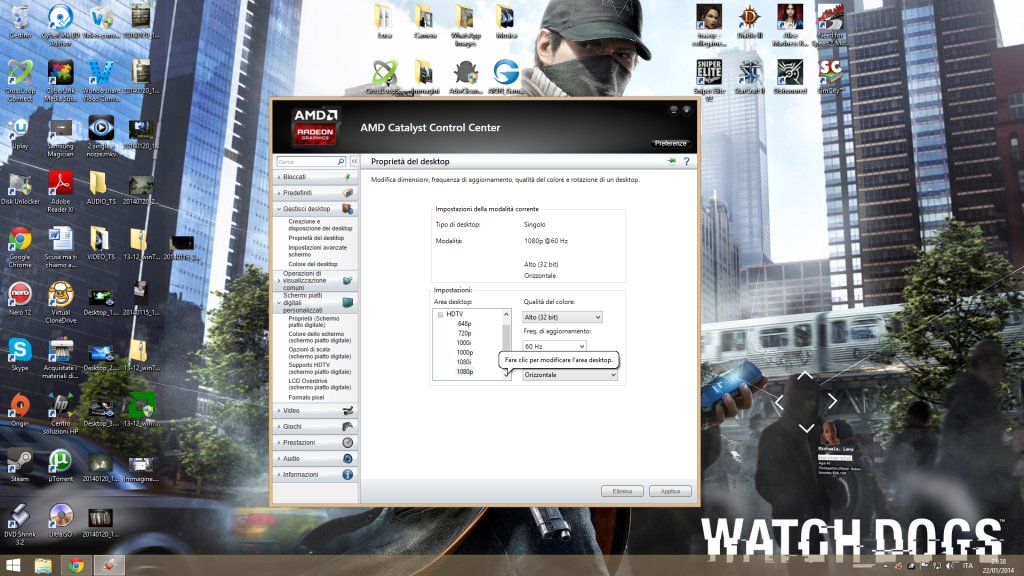Open Samsung Magician desktop shortcut
1024x576 pixels.
click(60, 137)
